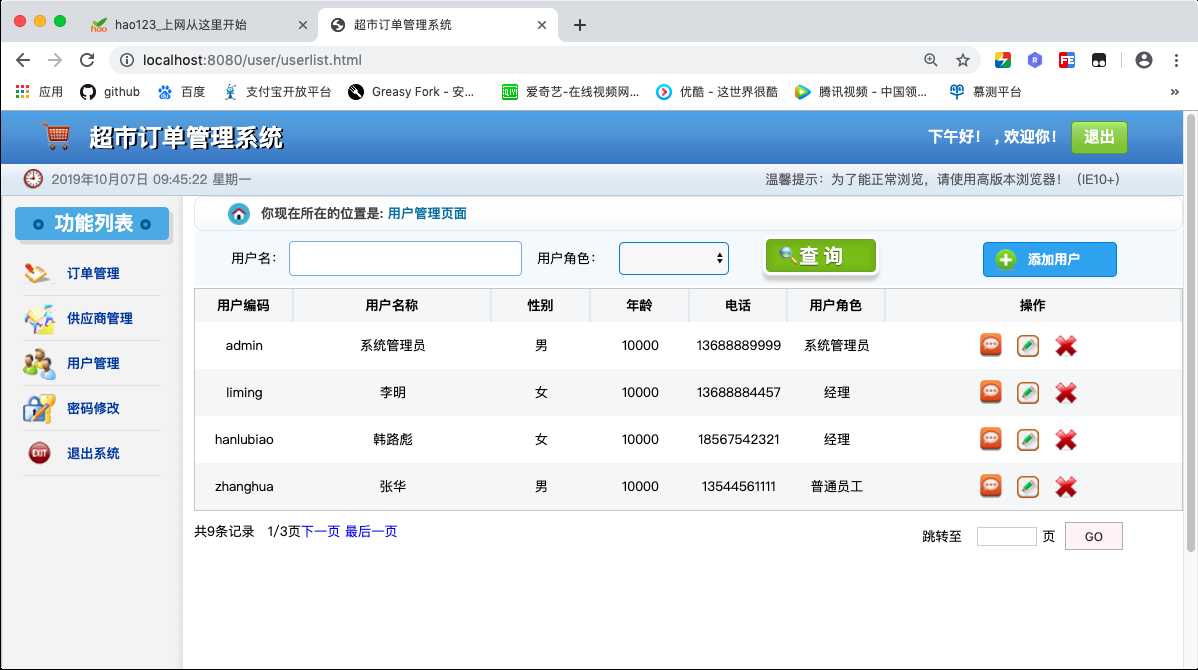Click the red FE extension icon
This screenshot has width=1198, height=670.
pos(1067,60)
